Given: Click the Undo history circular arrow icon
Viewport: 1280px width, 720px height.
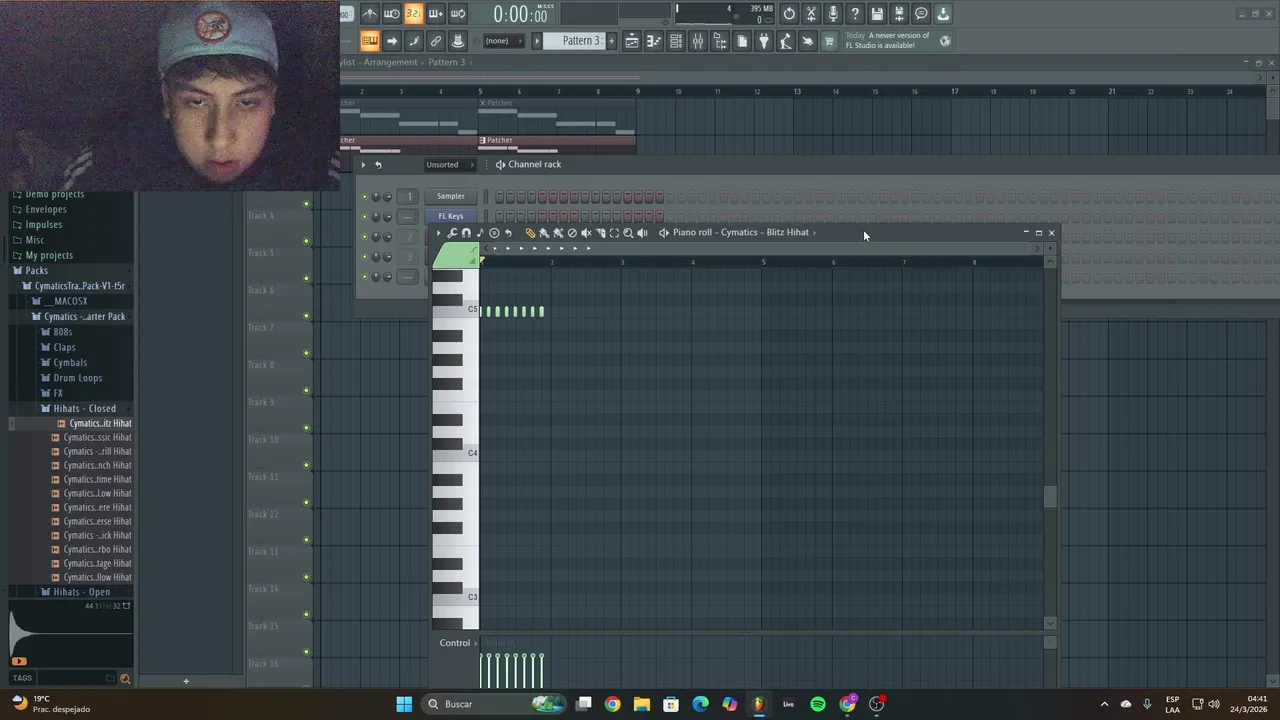Looking at the screenshot, I should pos(789,14).
